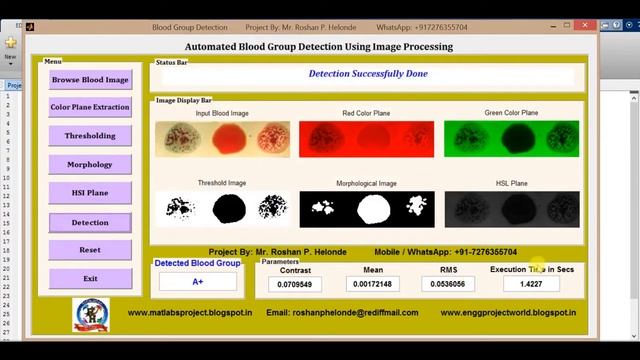
Task: Click the Contrast value field
Action: (x=295, y=284)
